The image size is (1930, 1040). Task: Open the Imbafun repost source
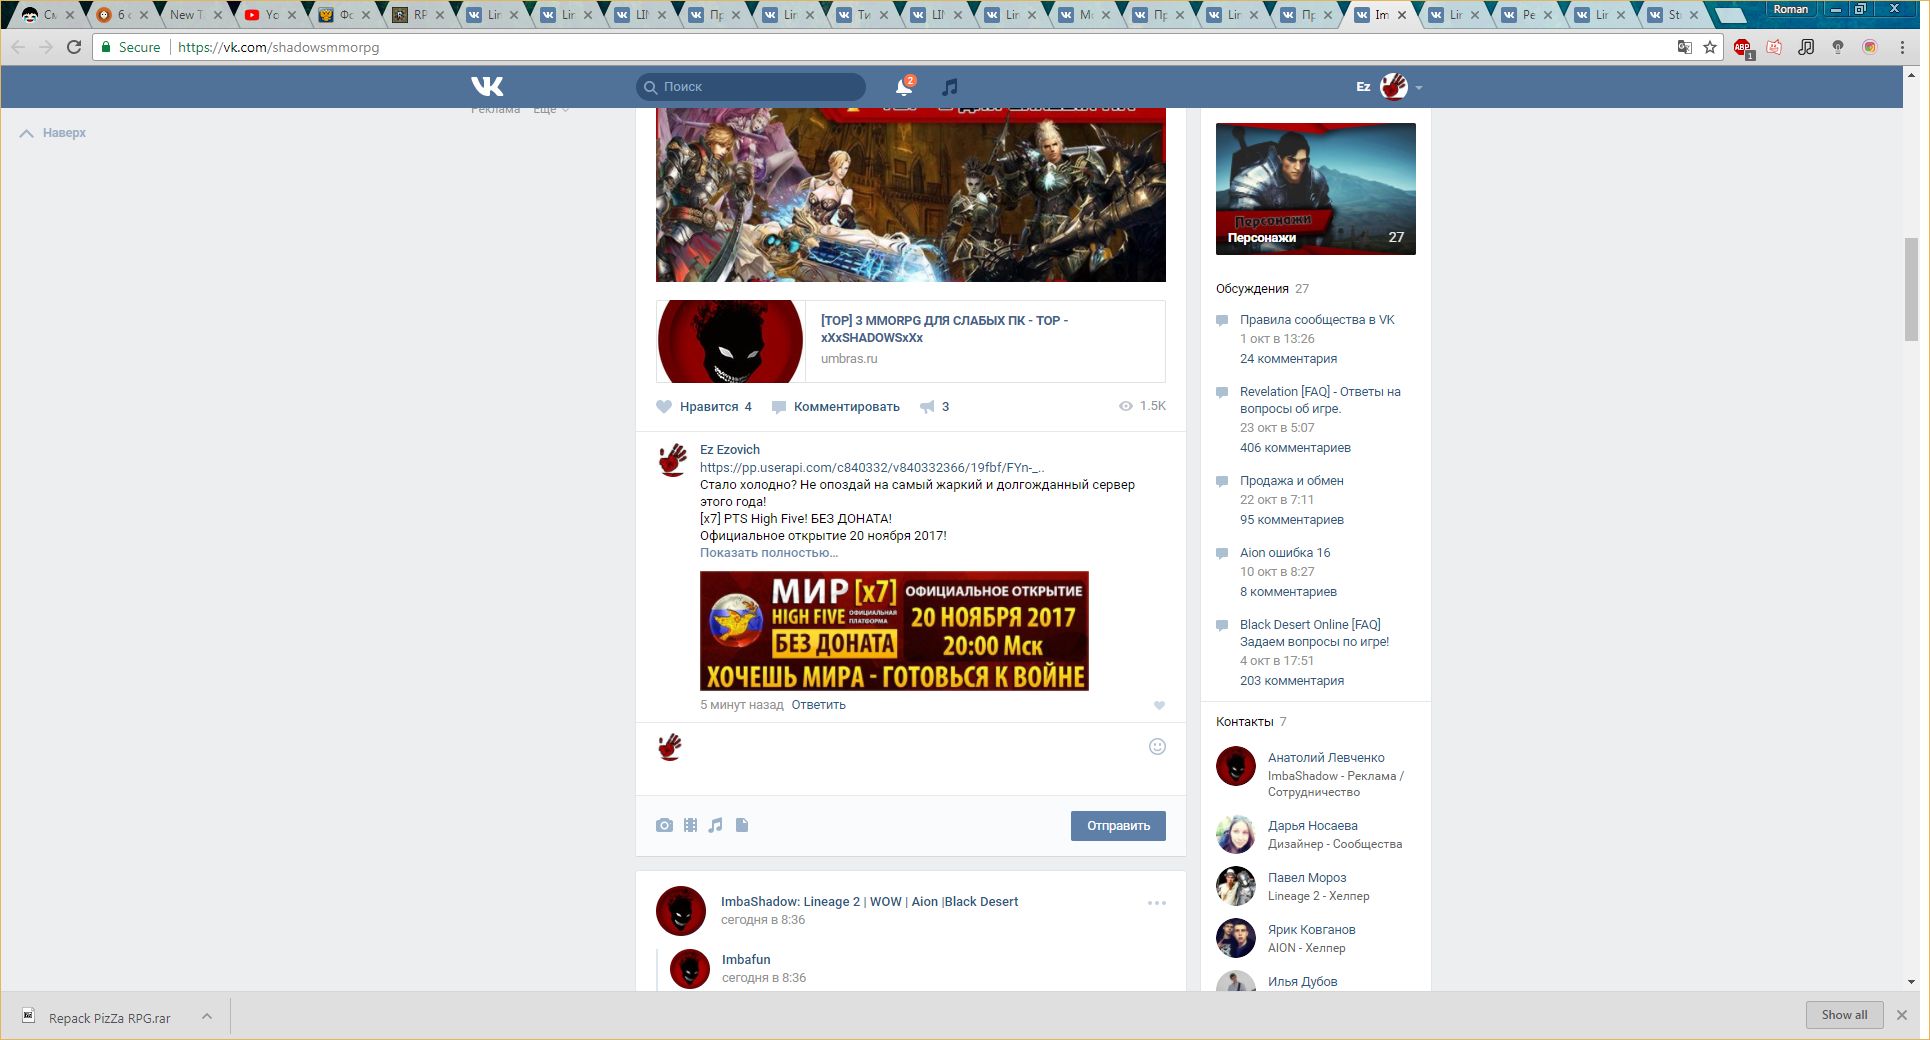pyautogui.click(x=746, y=960)
